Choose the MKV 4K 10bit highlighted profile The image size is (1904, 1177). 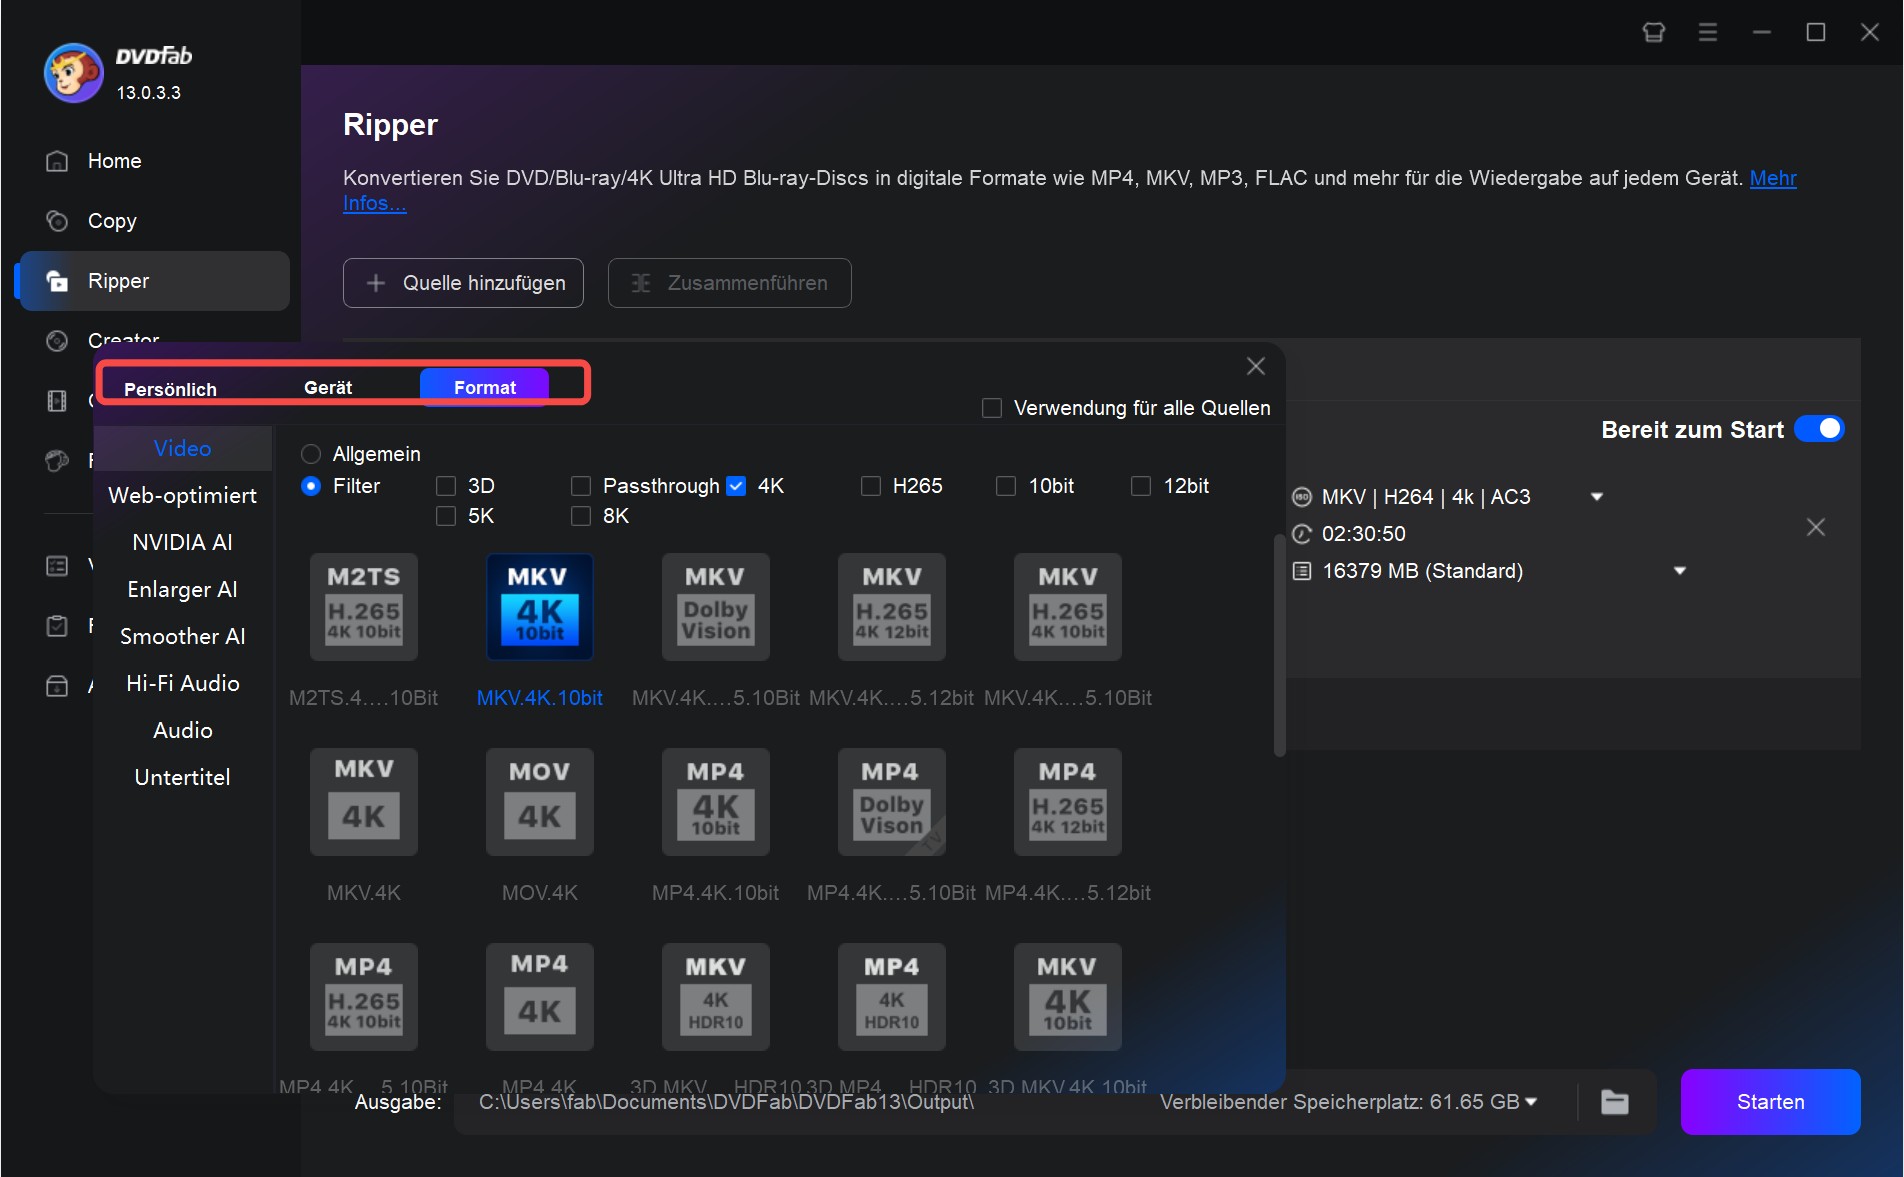(540, 607)
